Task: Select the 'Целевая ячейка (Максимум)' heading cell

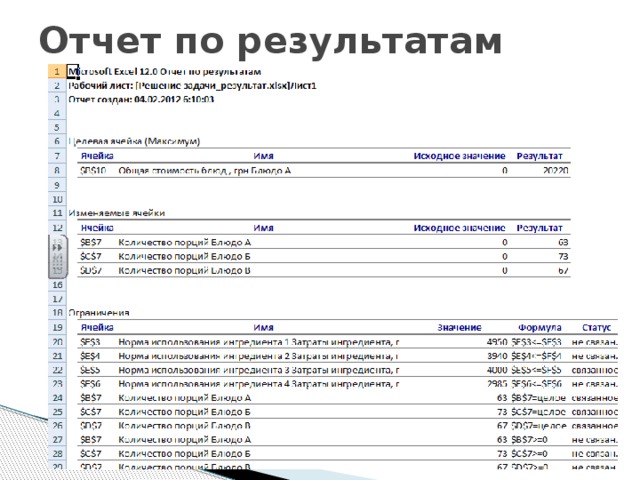Action: 134,141
